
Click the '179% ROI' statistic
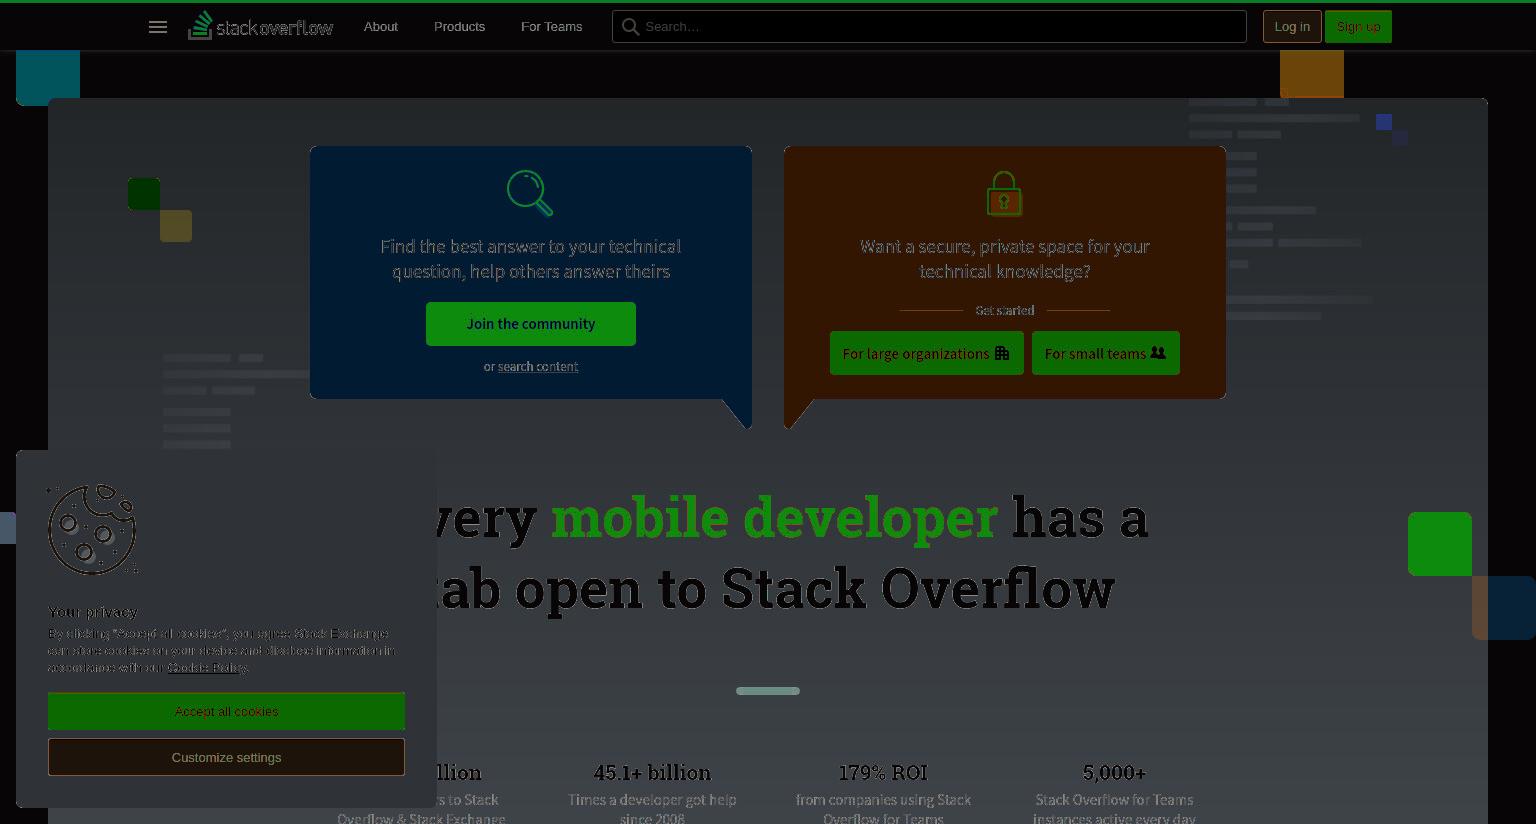[x=883, y=773]
